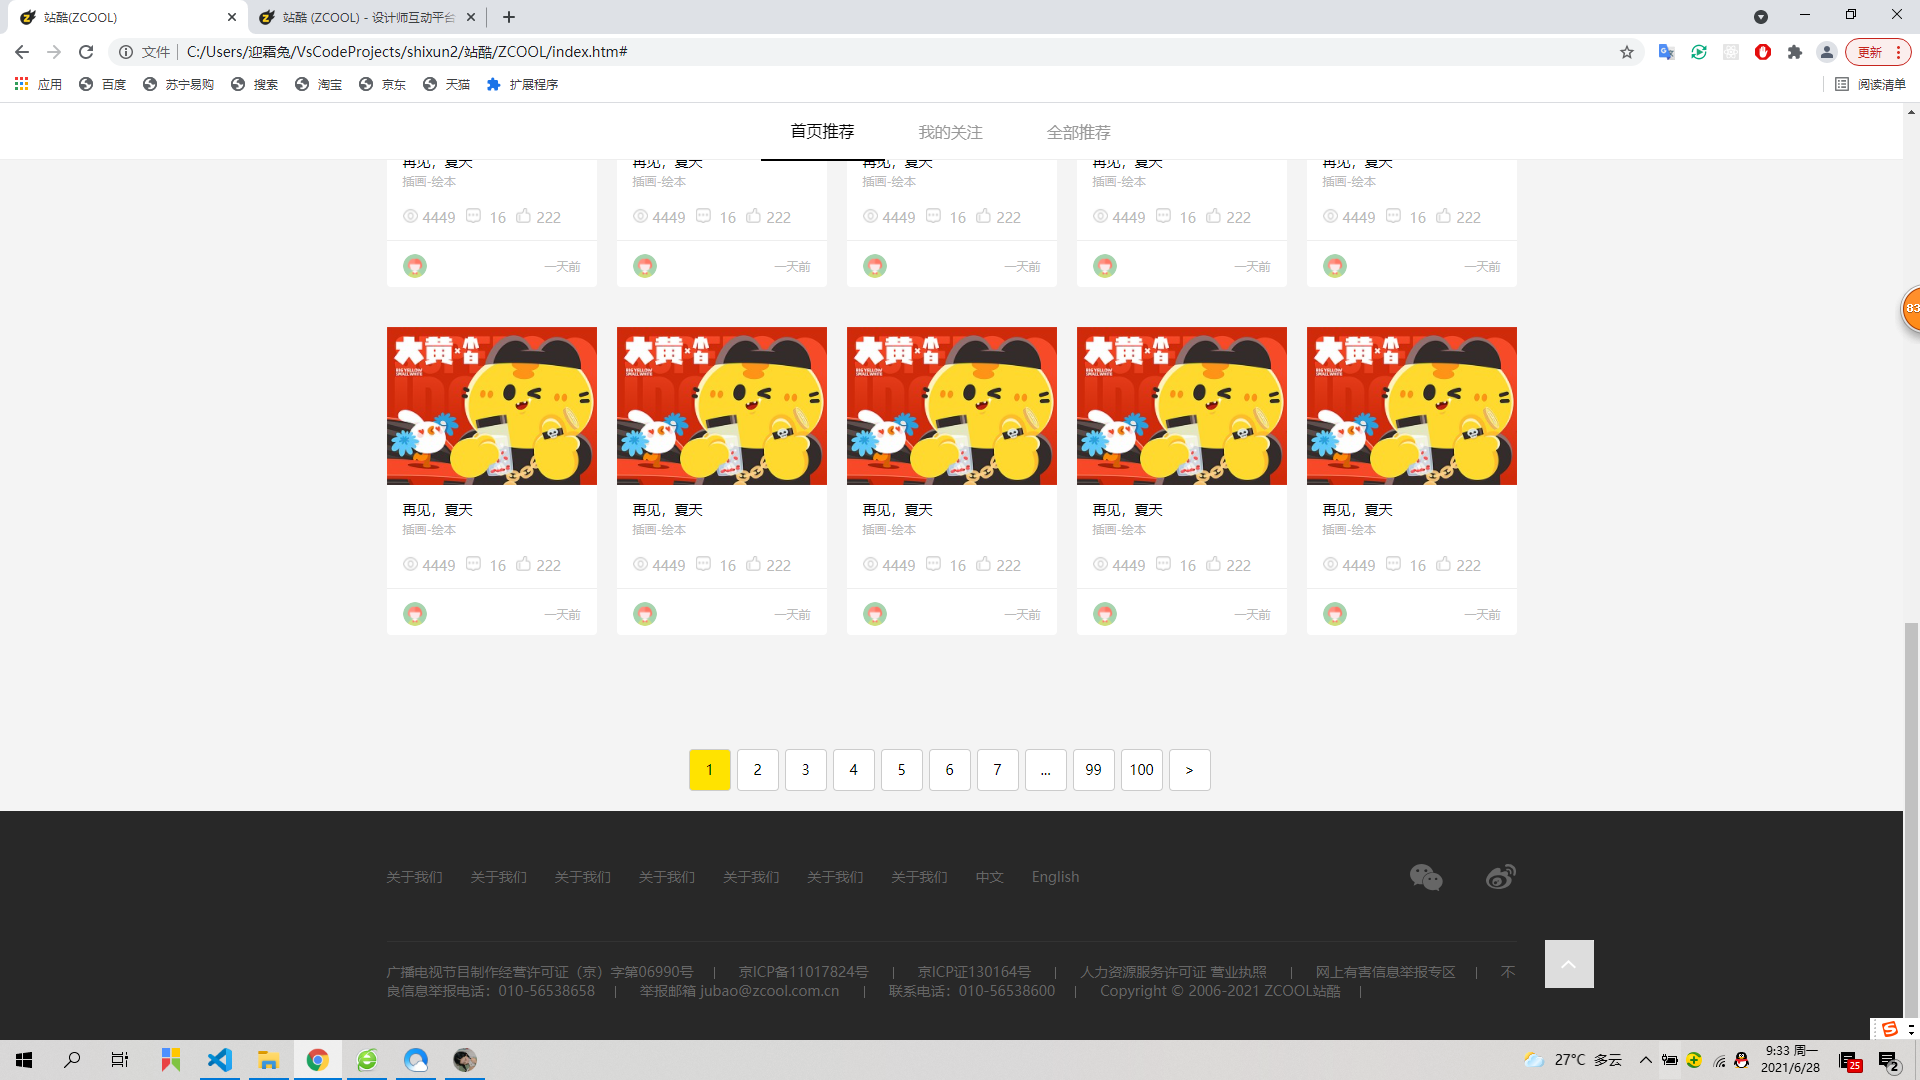This screenshot has height=1080, width=1920.
Task: Open Task View on the taskbar
Action: (x=120, y=1060)
